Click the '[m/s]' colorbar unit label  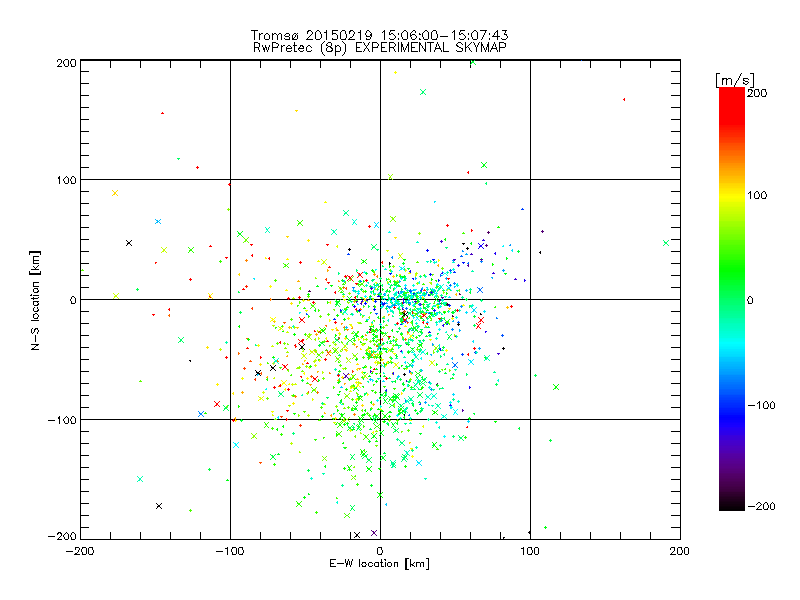(x=735, y=80)
